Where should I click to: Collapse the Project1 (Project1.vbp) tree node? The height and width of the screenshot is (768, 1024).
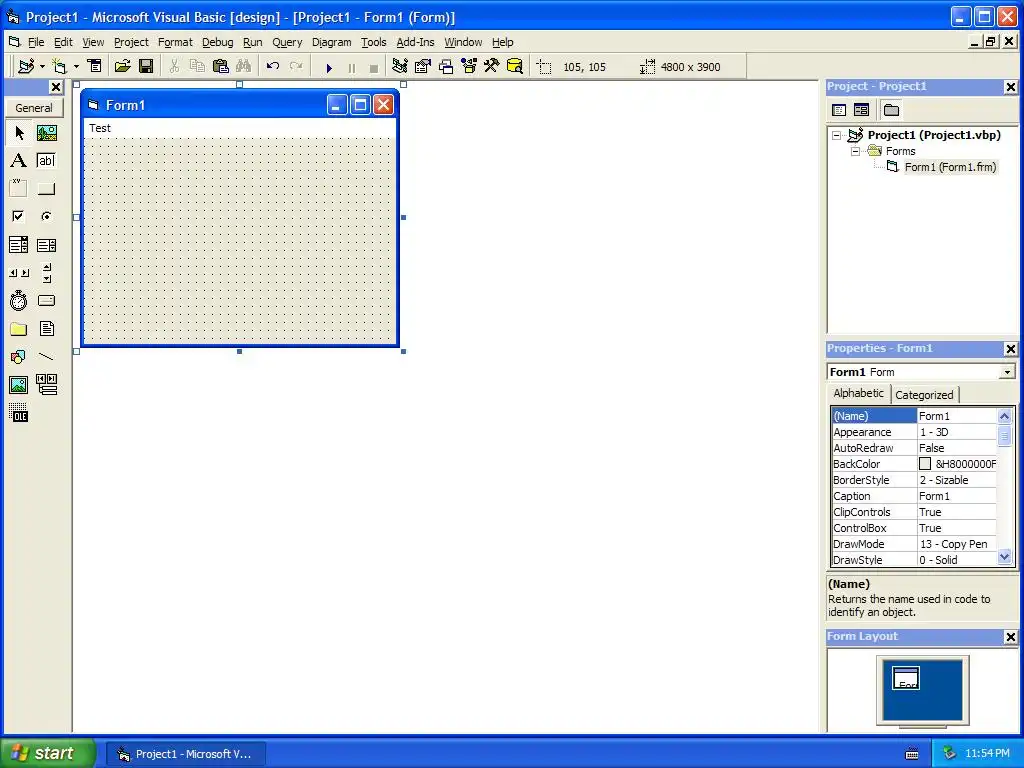coord(837,136)
